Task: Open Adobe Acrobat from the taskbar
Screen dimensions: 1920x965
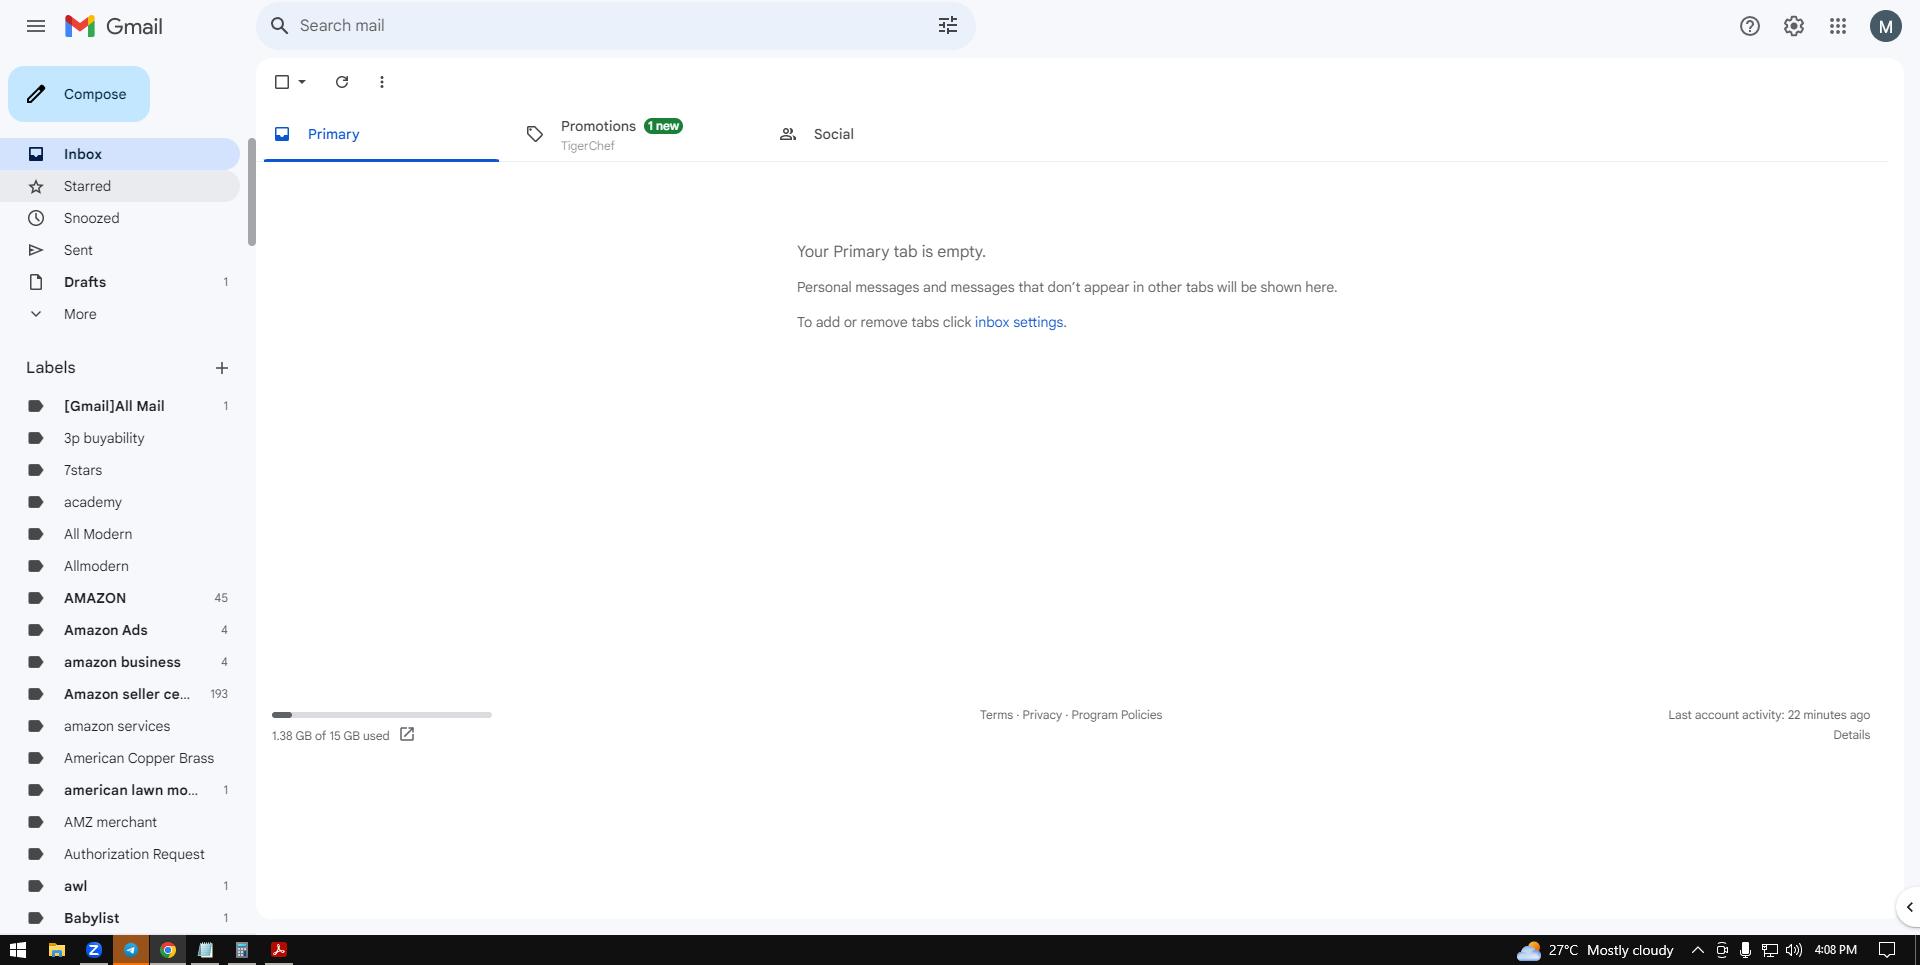Action: coord(279,950)
